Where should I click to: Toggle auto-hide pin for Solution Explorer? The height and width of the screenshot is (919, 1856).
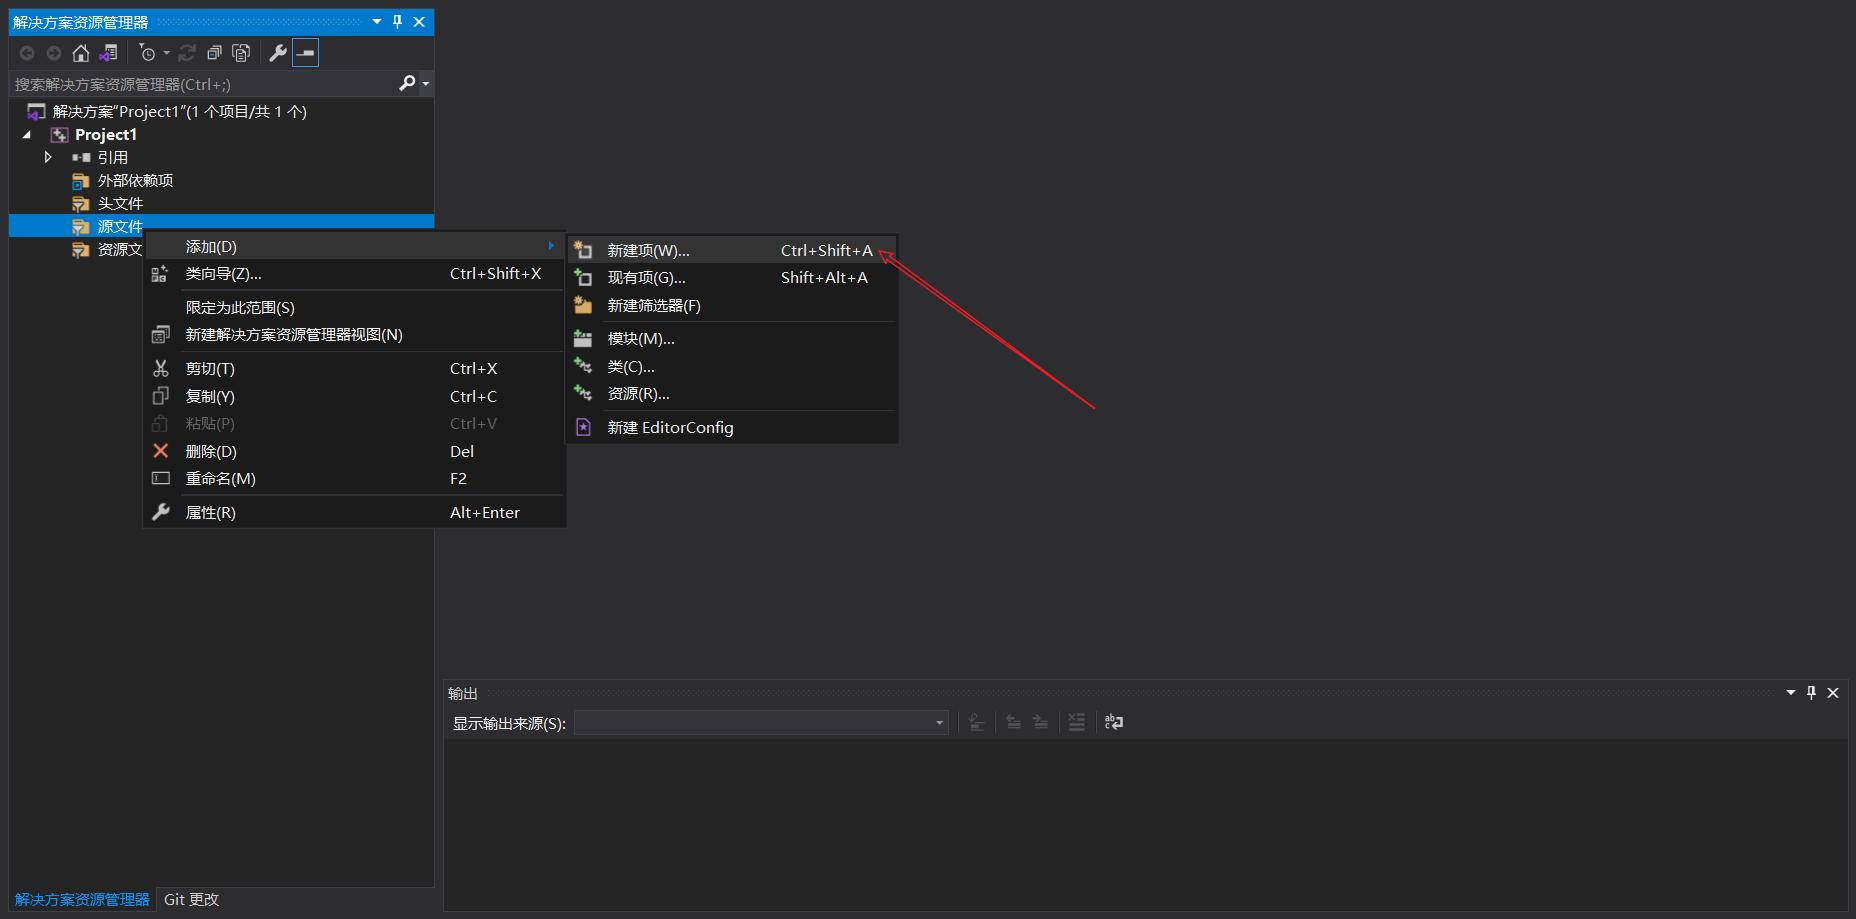pyautogui.click(x=398, y=22)
